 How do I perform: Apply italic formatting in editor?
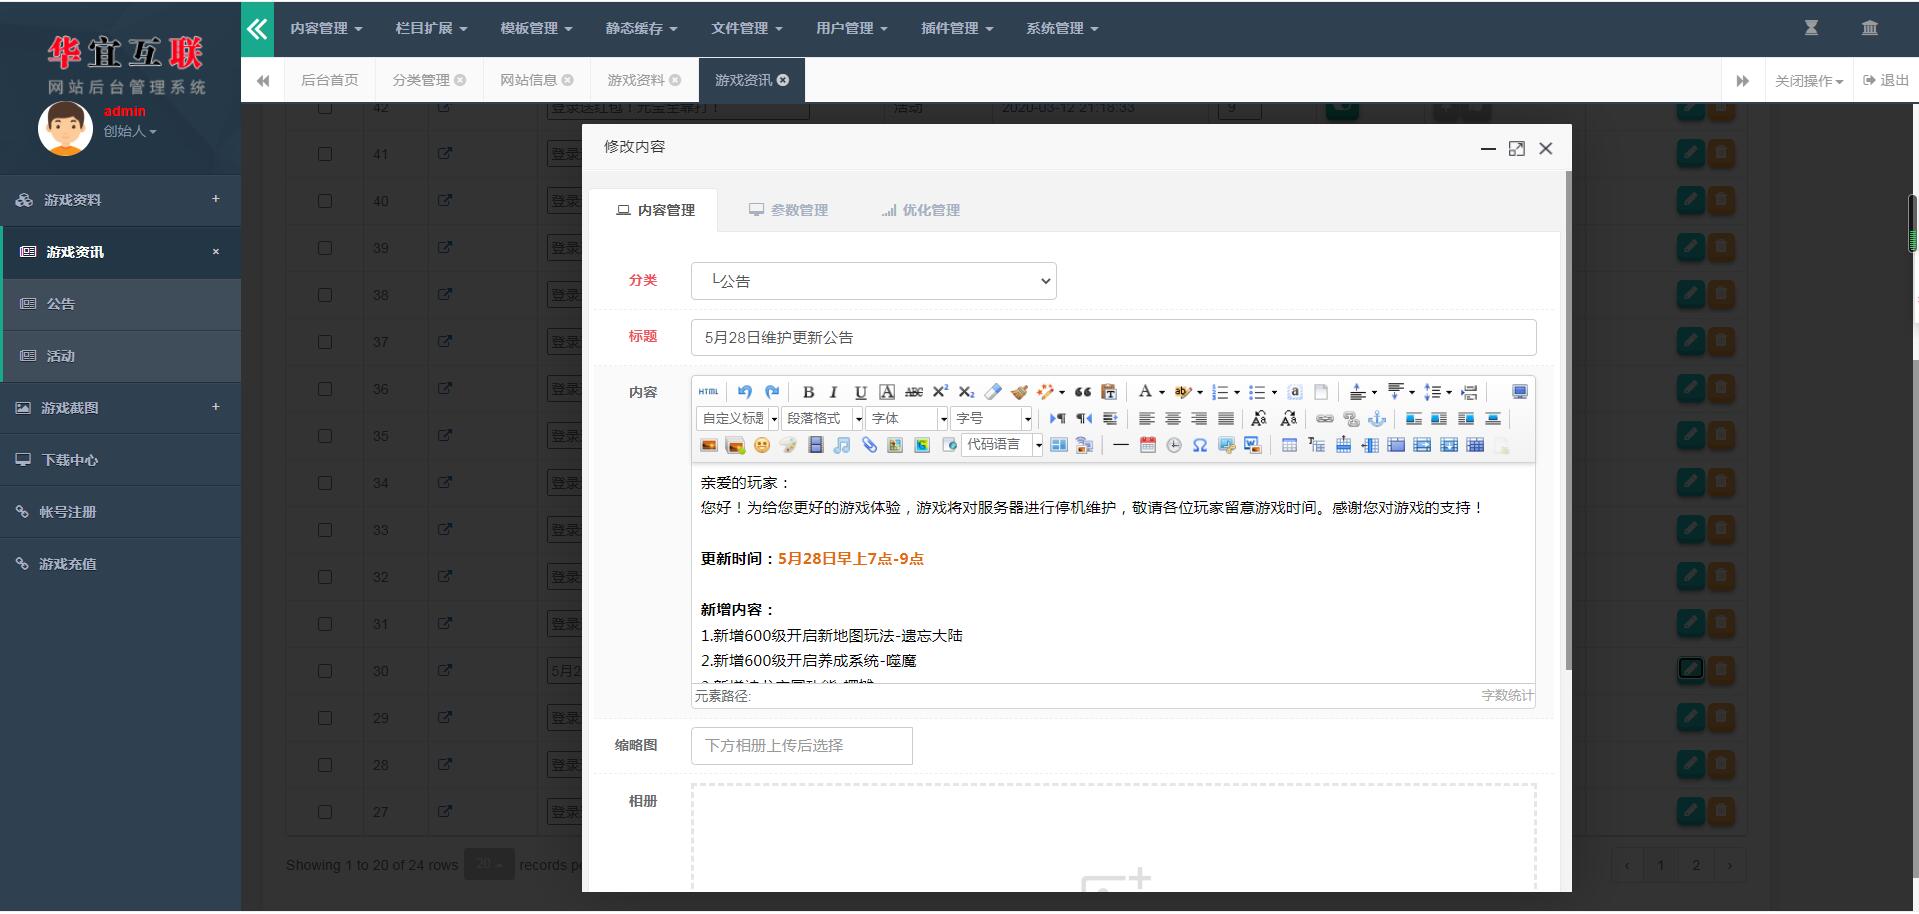click(833, 392)
